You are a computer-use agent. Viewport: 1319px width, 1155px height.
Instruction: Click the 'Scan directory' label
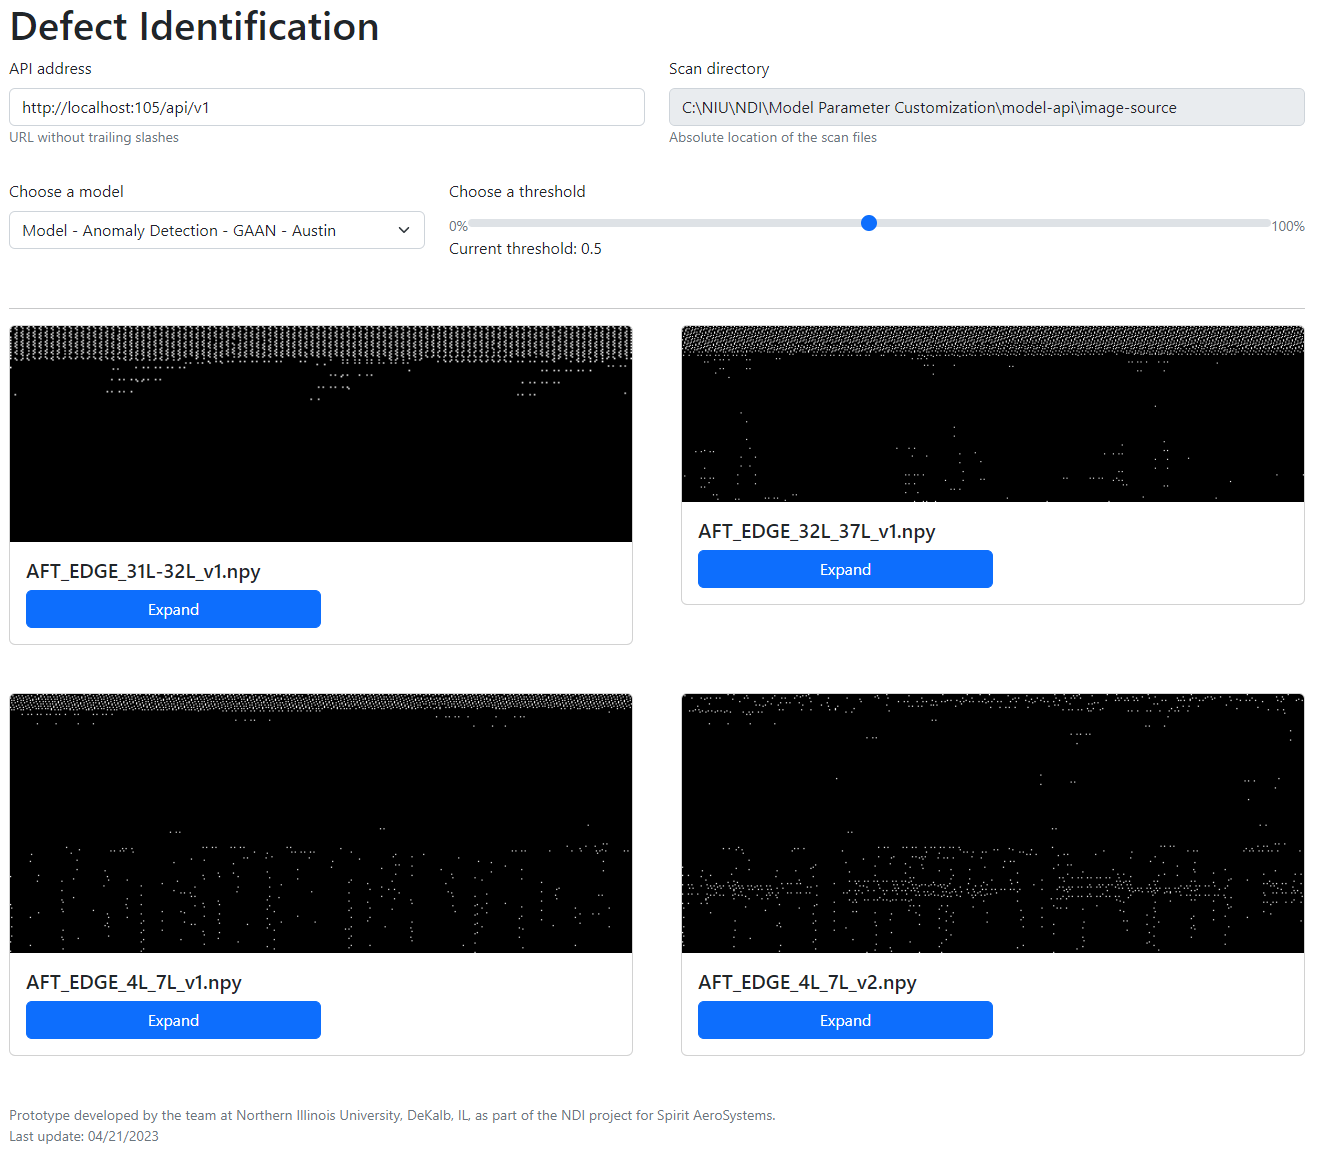click(x=719, y=69)
